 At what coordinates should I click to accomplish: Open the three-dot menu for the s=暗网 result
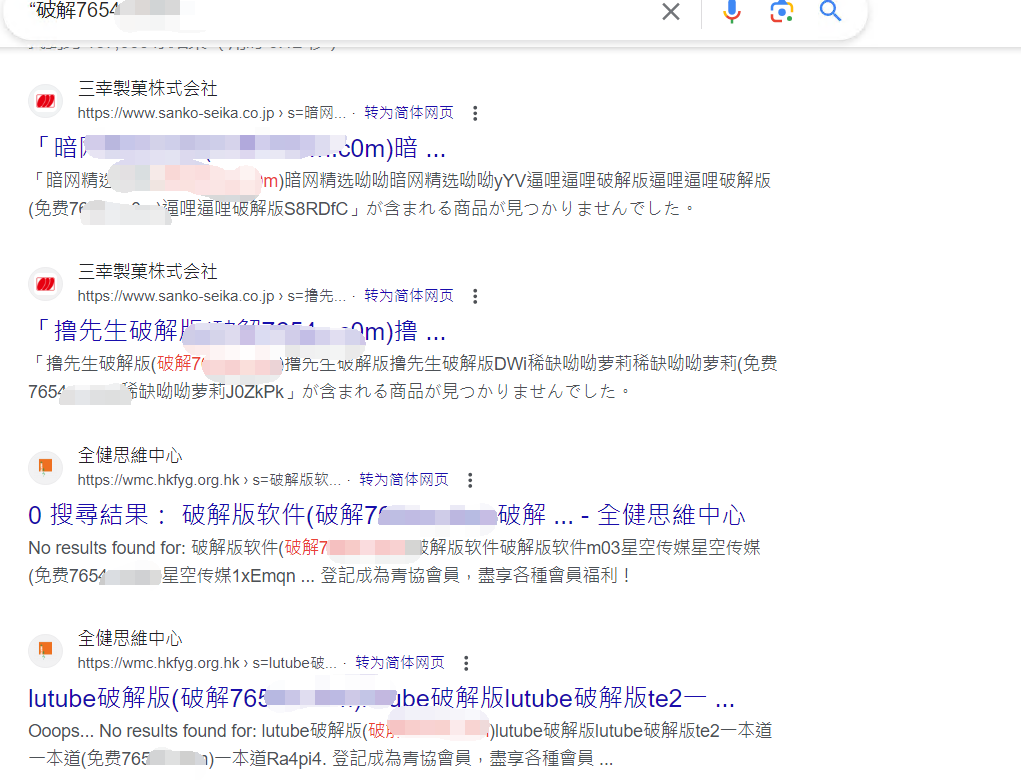click(475, 113)
